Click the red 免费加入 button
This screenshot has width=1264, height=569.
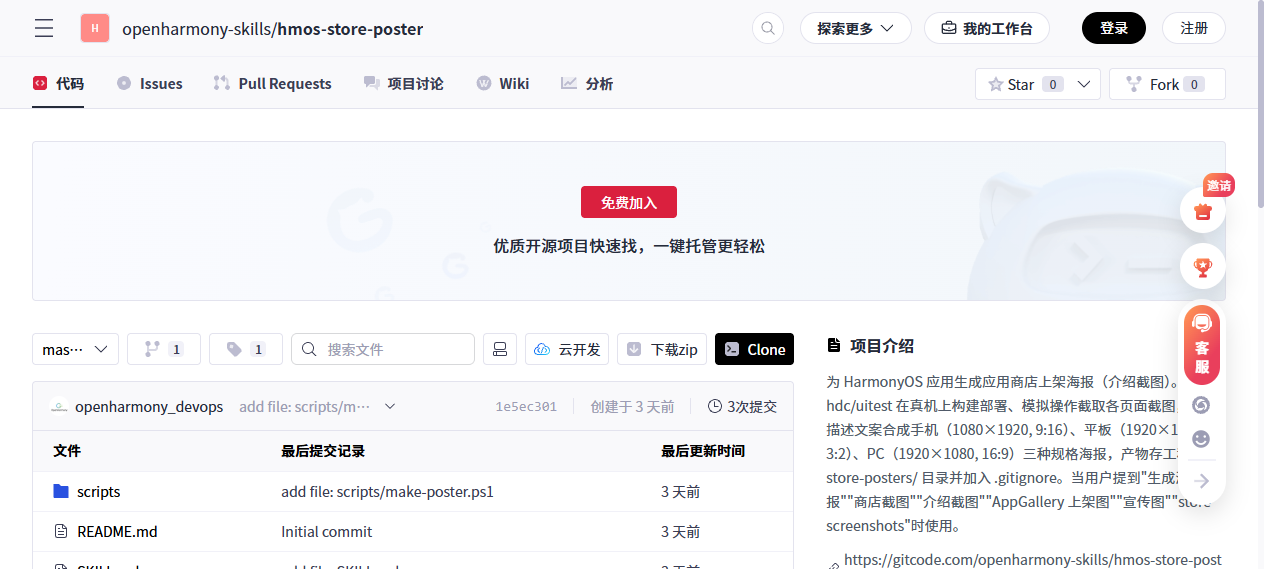click(629, 202)
